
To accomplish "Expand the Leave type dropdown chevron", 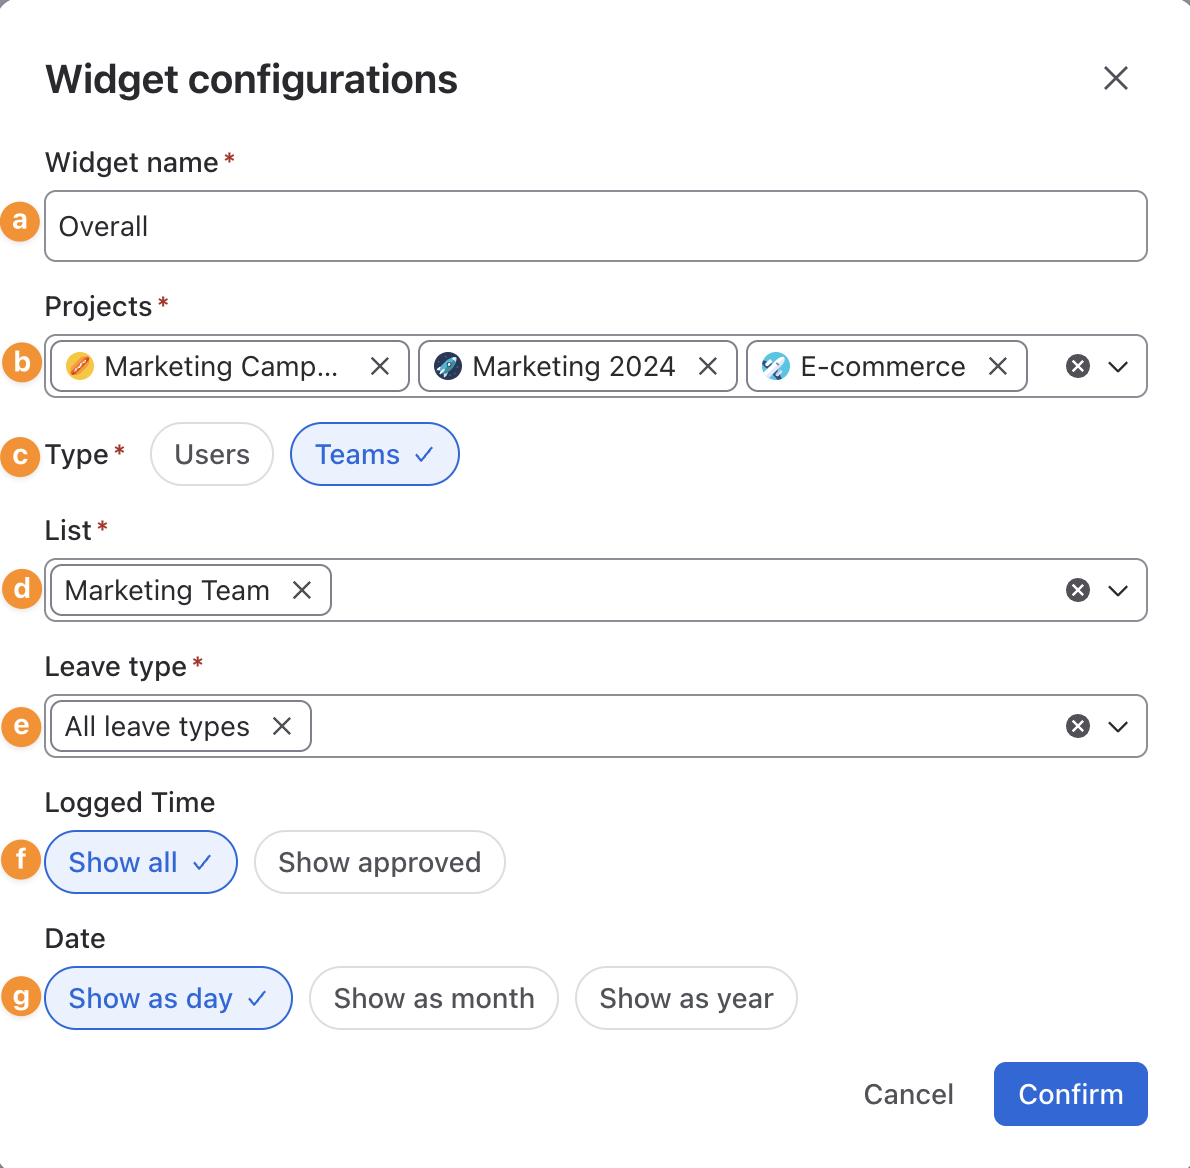I will click(1118, 726).
